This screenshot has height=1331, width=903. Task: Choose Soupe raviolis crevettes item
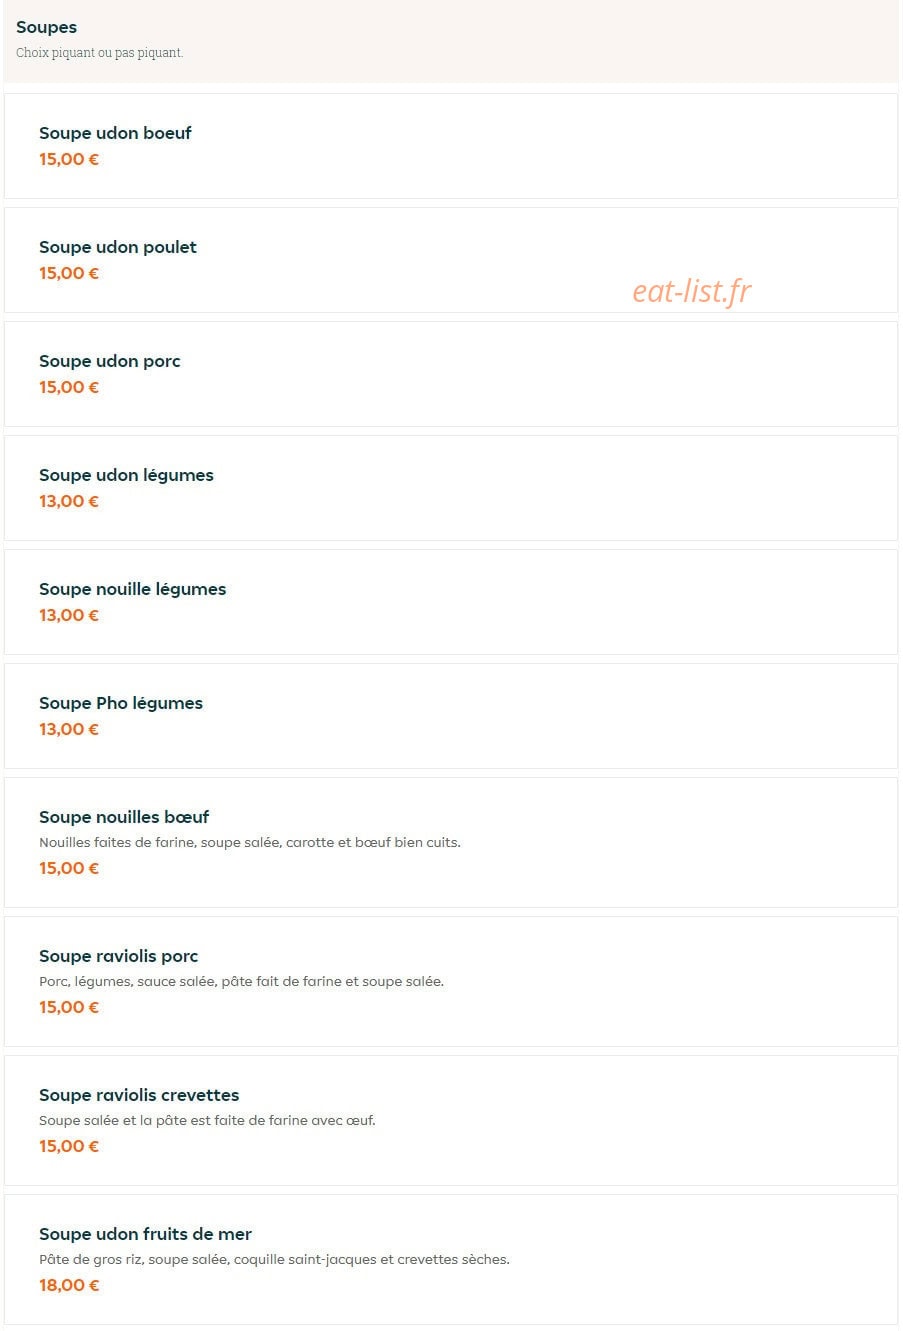[451, 1121]
